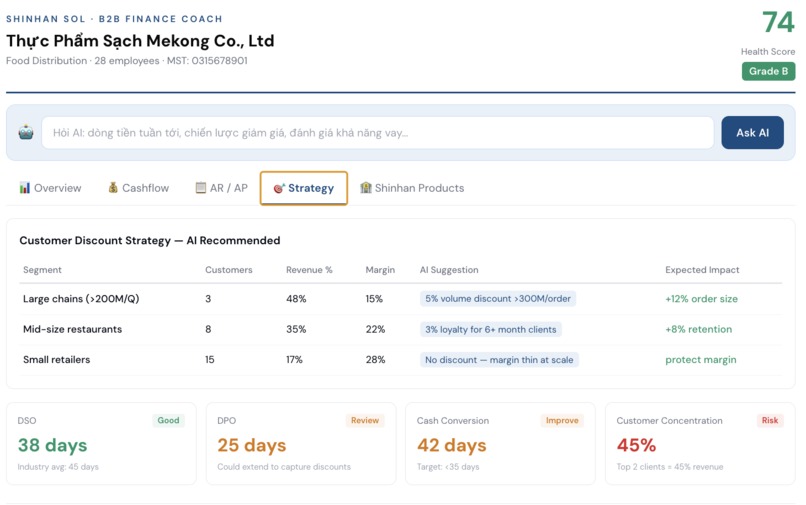Screen dimensions: 806x505
Task: Click the Customers column header
Action: 229,270
